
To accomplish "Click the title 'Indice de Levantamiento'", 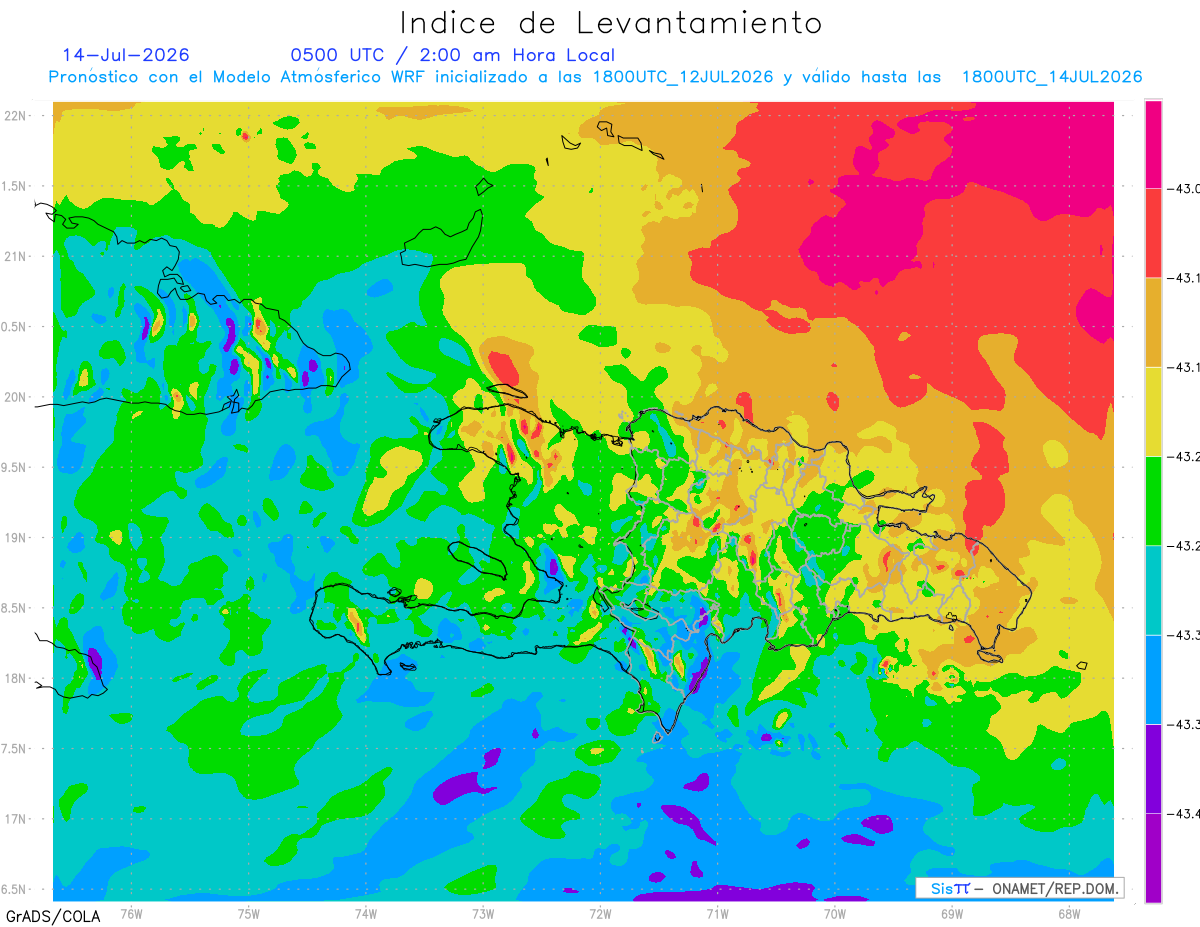I will [610, 22].
